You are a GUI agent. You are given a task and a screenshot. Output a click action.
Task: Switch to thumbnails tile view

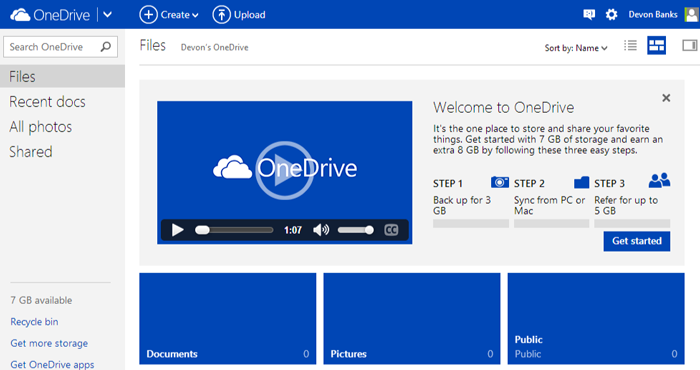656,45
